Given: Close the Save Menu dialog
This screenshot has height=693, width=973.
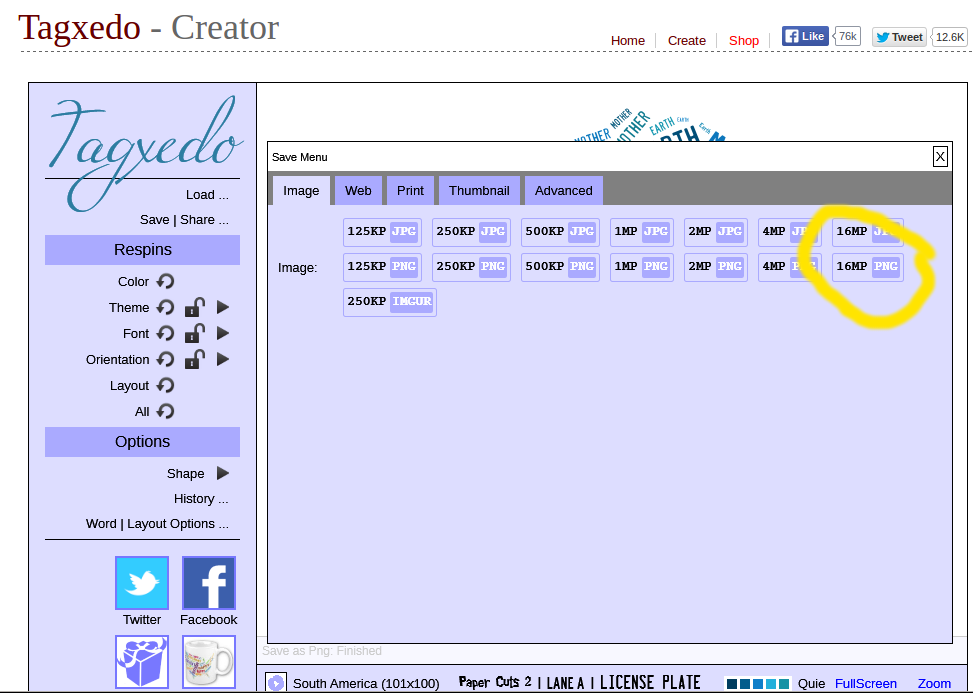Looking at the screenshot, I should (x=940, y=157).
